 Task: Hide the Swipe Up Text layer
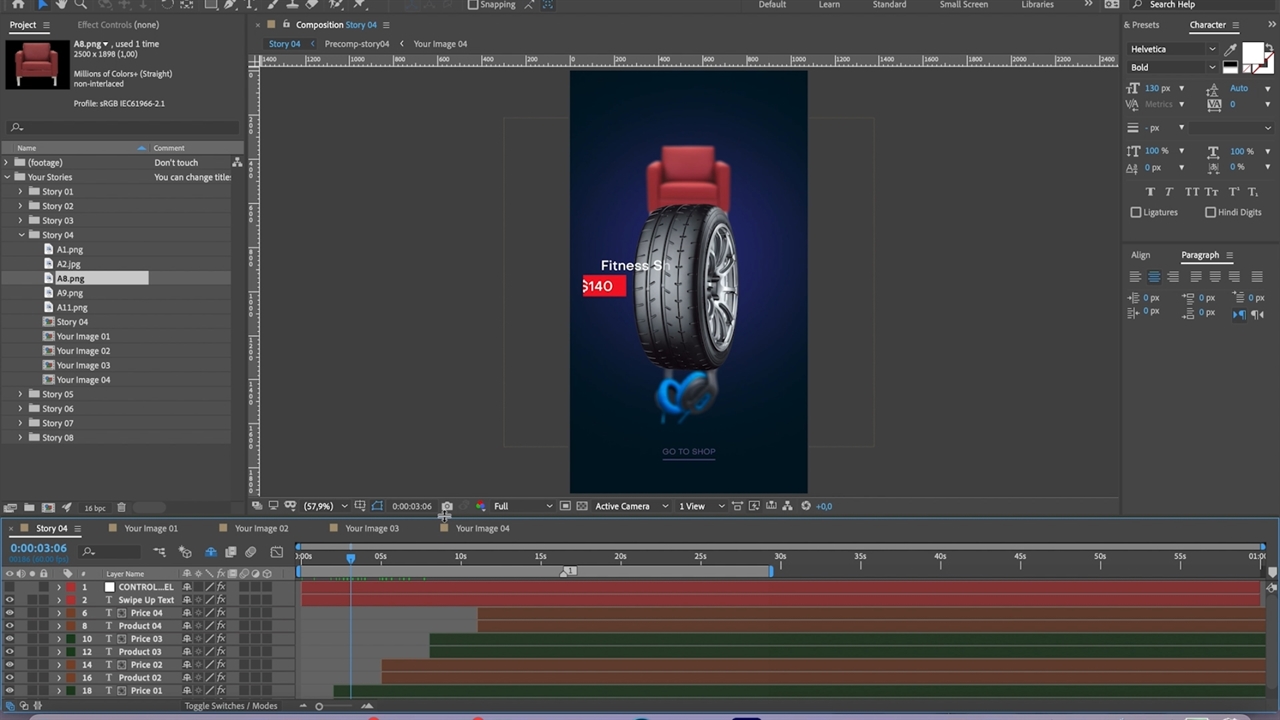(10, 600)
